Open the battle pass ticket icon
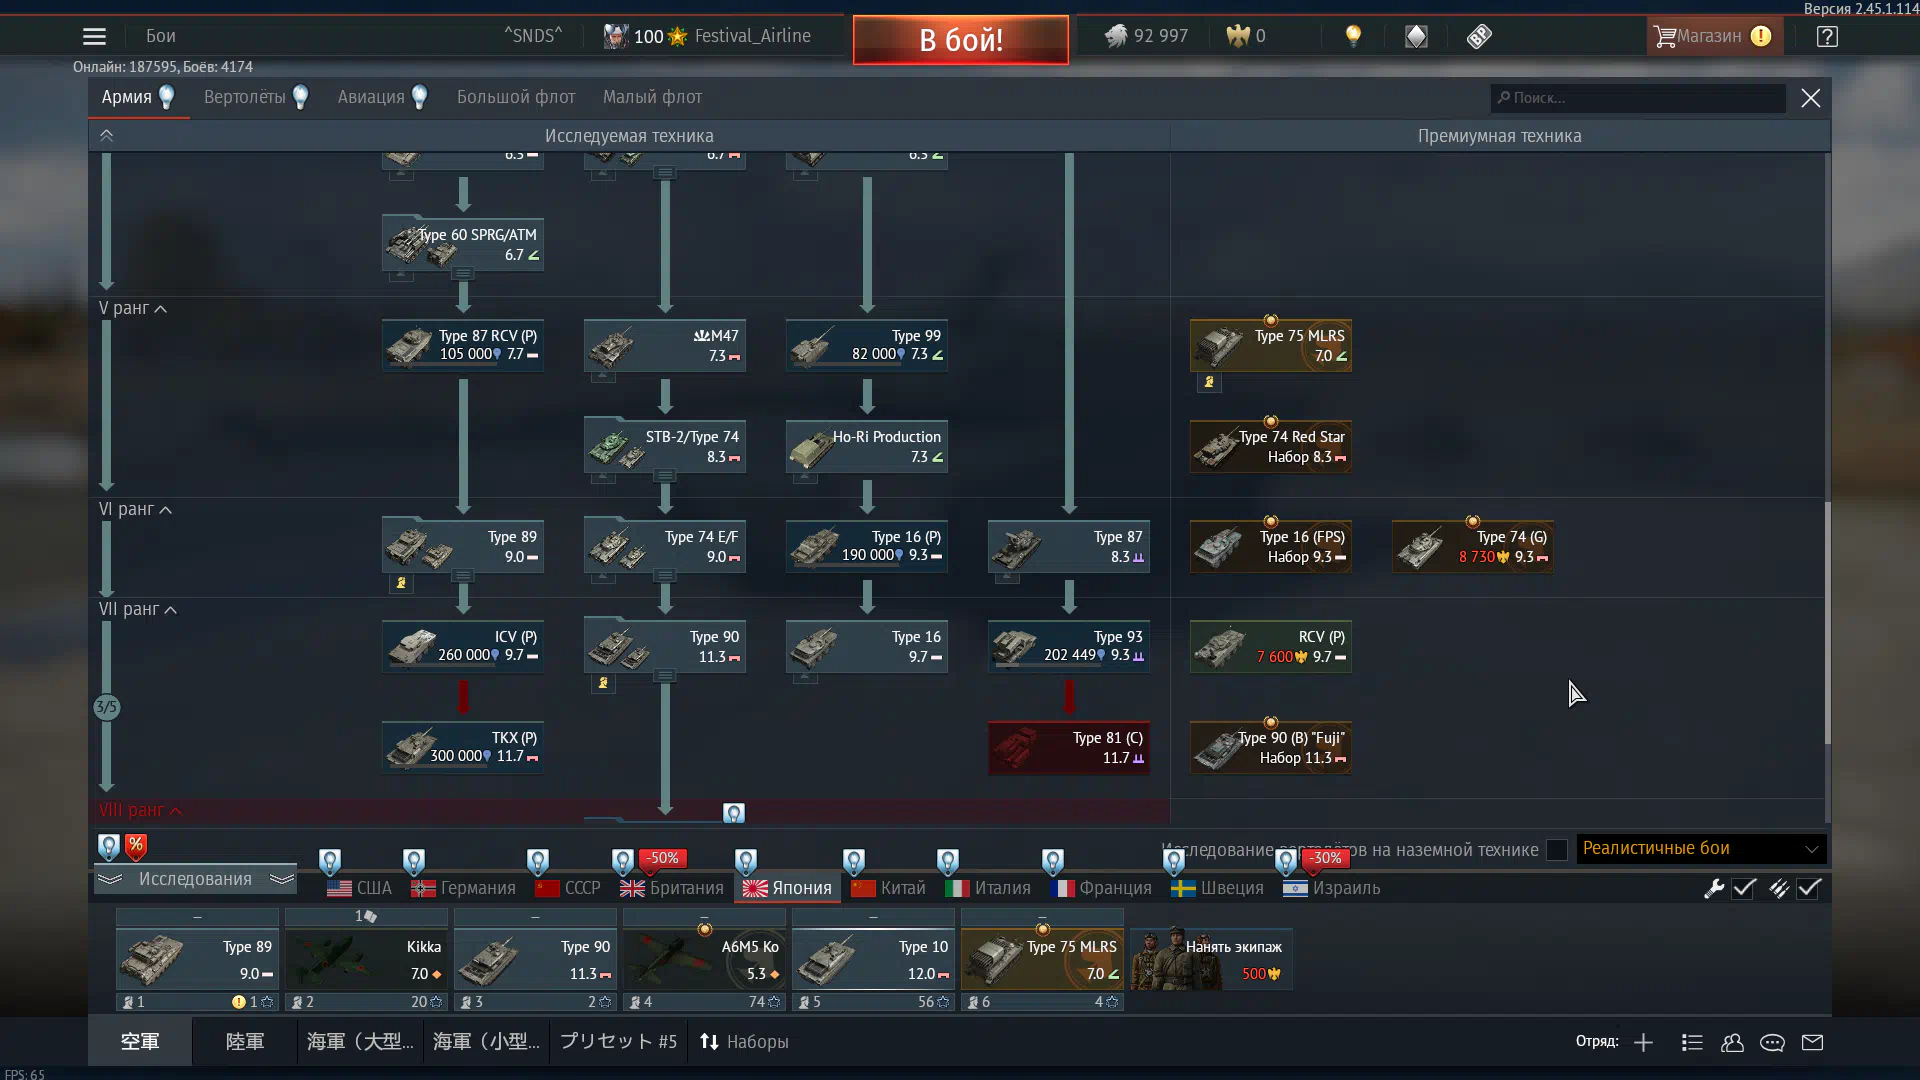1920x1080 pixels. [1479, 37]
